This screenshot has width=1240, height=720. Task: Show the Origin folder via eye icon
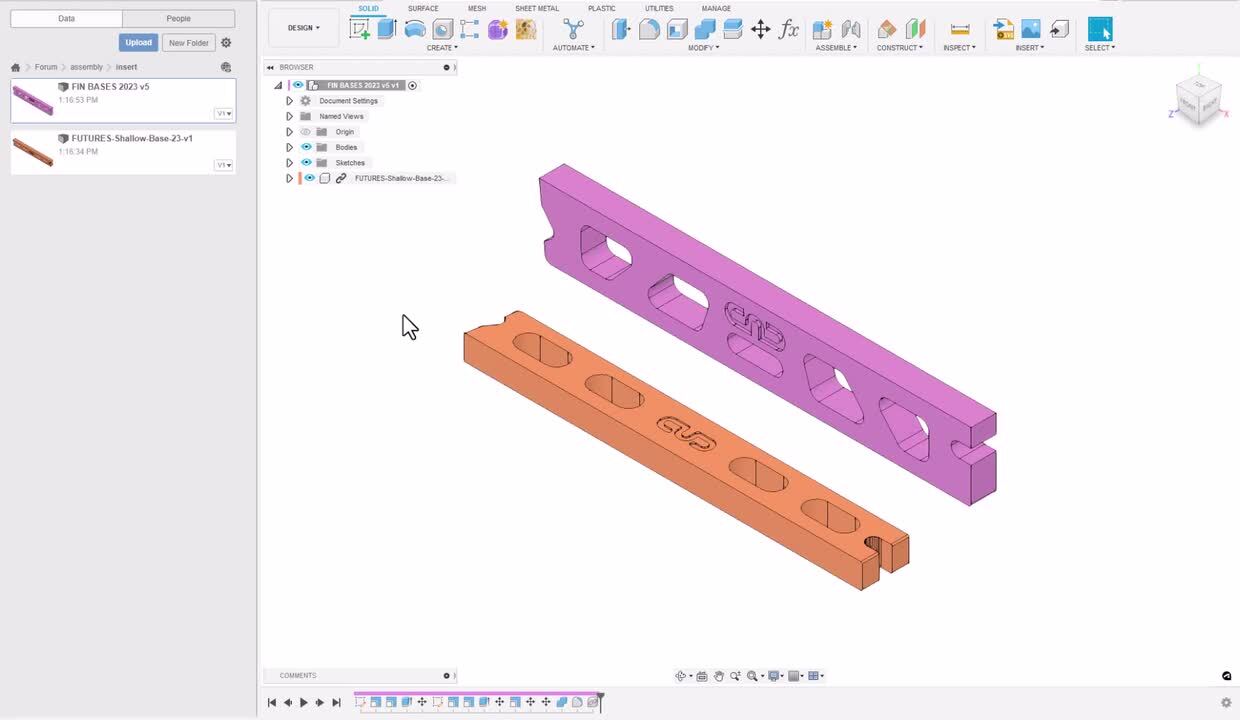click(306, 132)
